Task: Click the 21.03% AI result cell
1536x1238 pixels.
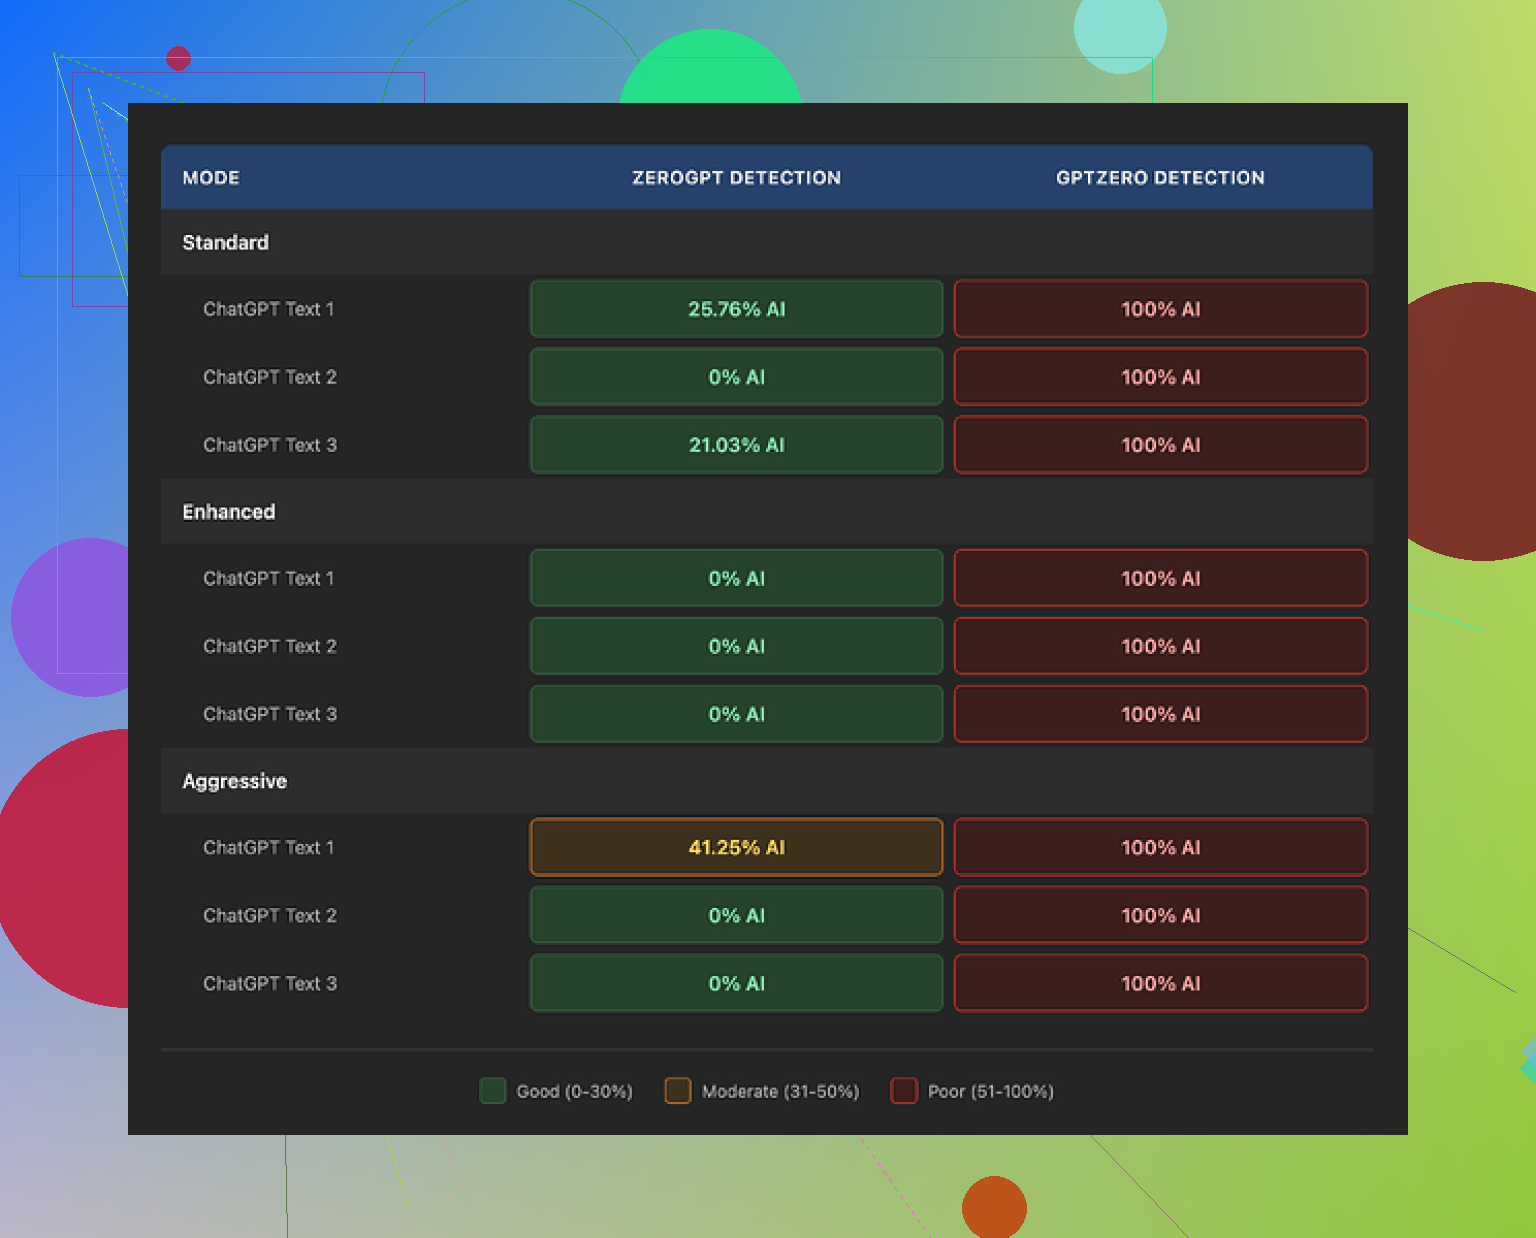Action: point(736,445)
